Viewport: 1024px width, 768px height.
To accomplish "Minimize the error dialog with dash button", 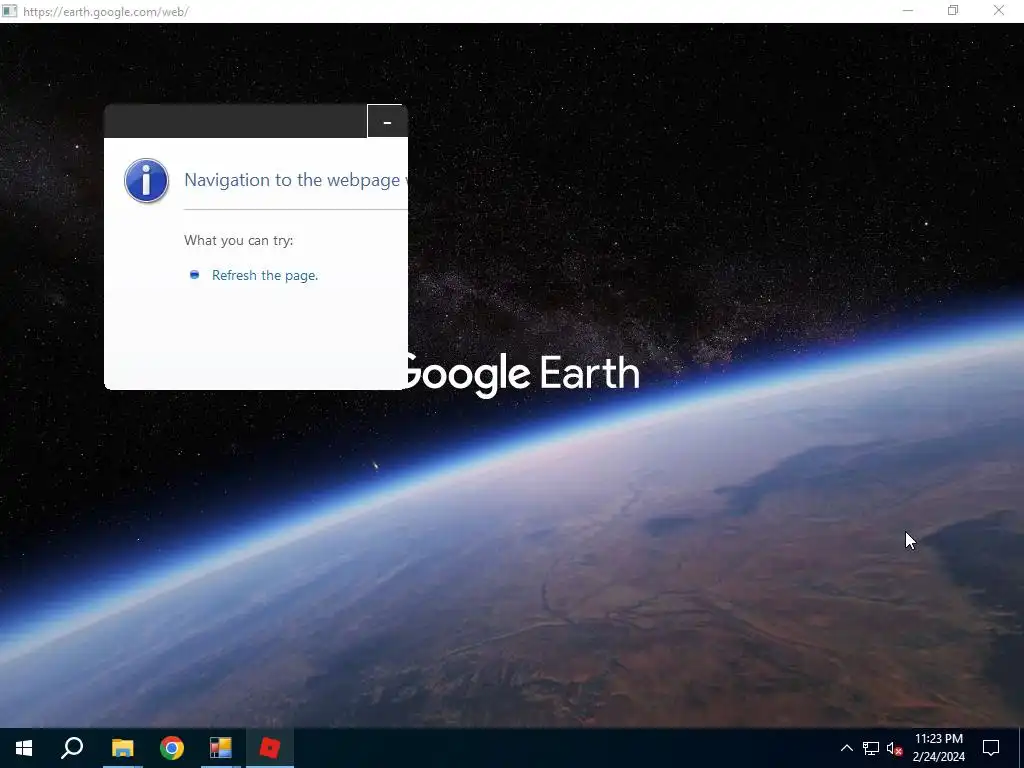I will coord(387,121).
